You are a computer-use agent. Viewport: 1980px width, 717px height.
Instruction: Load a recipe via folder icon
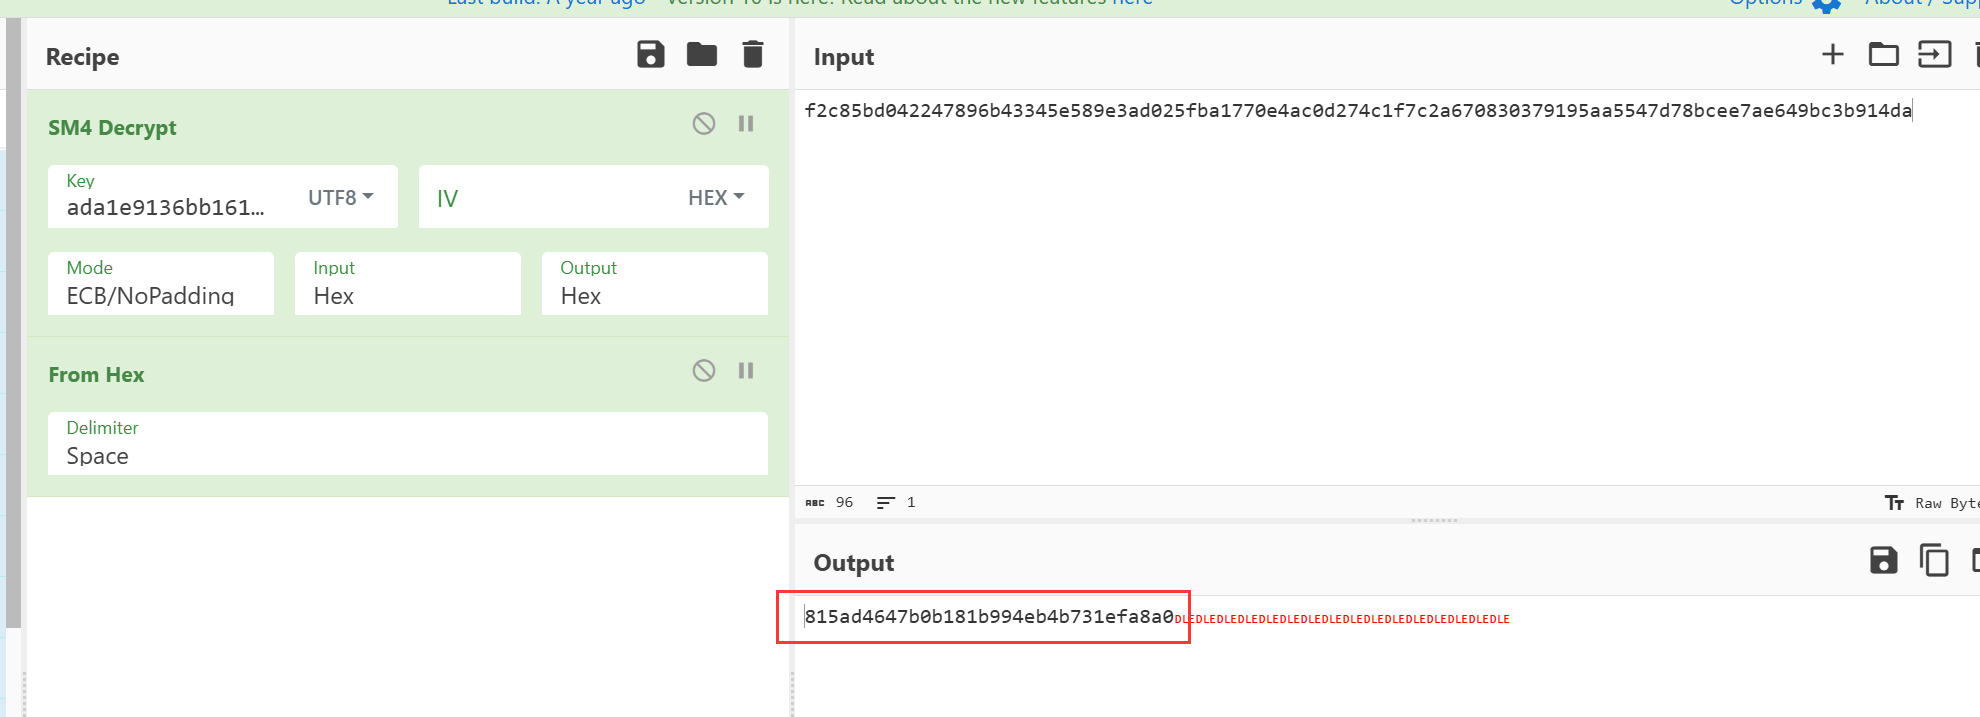[702, 54]
